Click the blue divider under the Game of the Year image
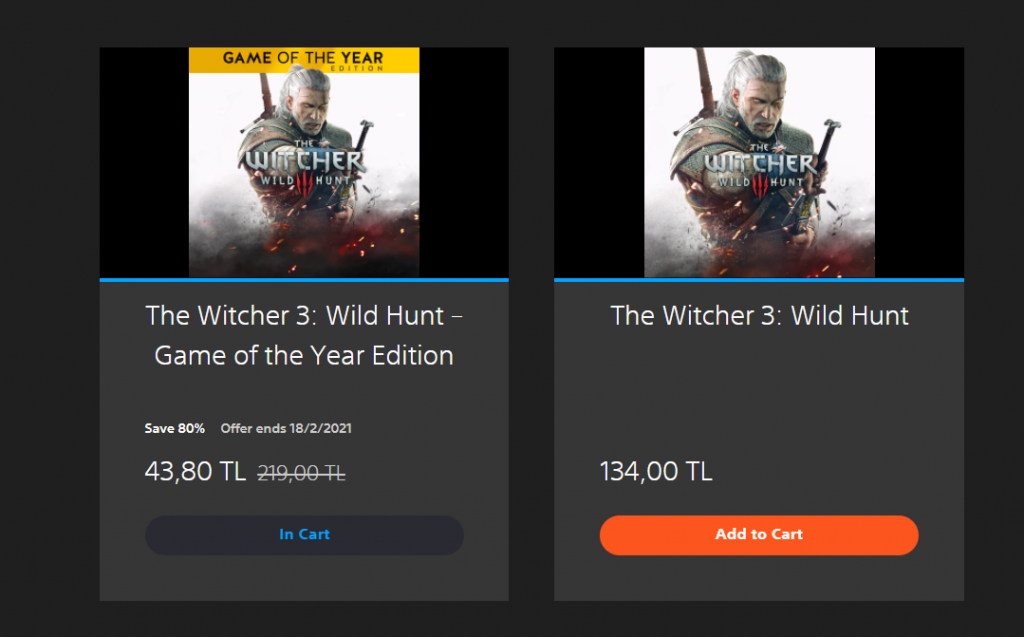Image resolution: width=1024 pixels, height=637 pixels. (x=304, y=279)
